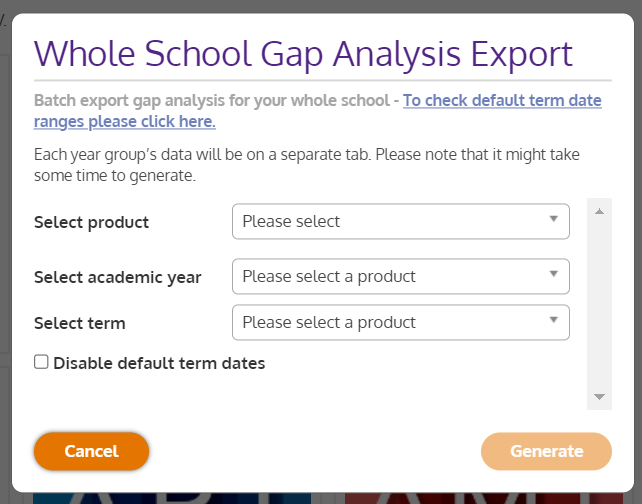
Task: Click the 'Each year group's data' note text
Action: (x=306, y=165)
